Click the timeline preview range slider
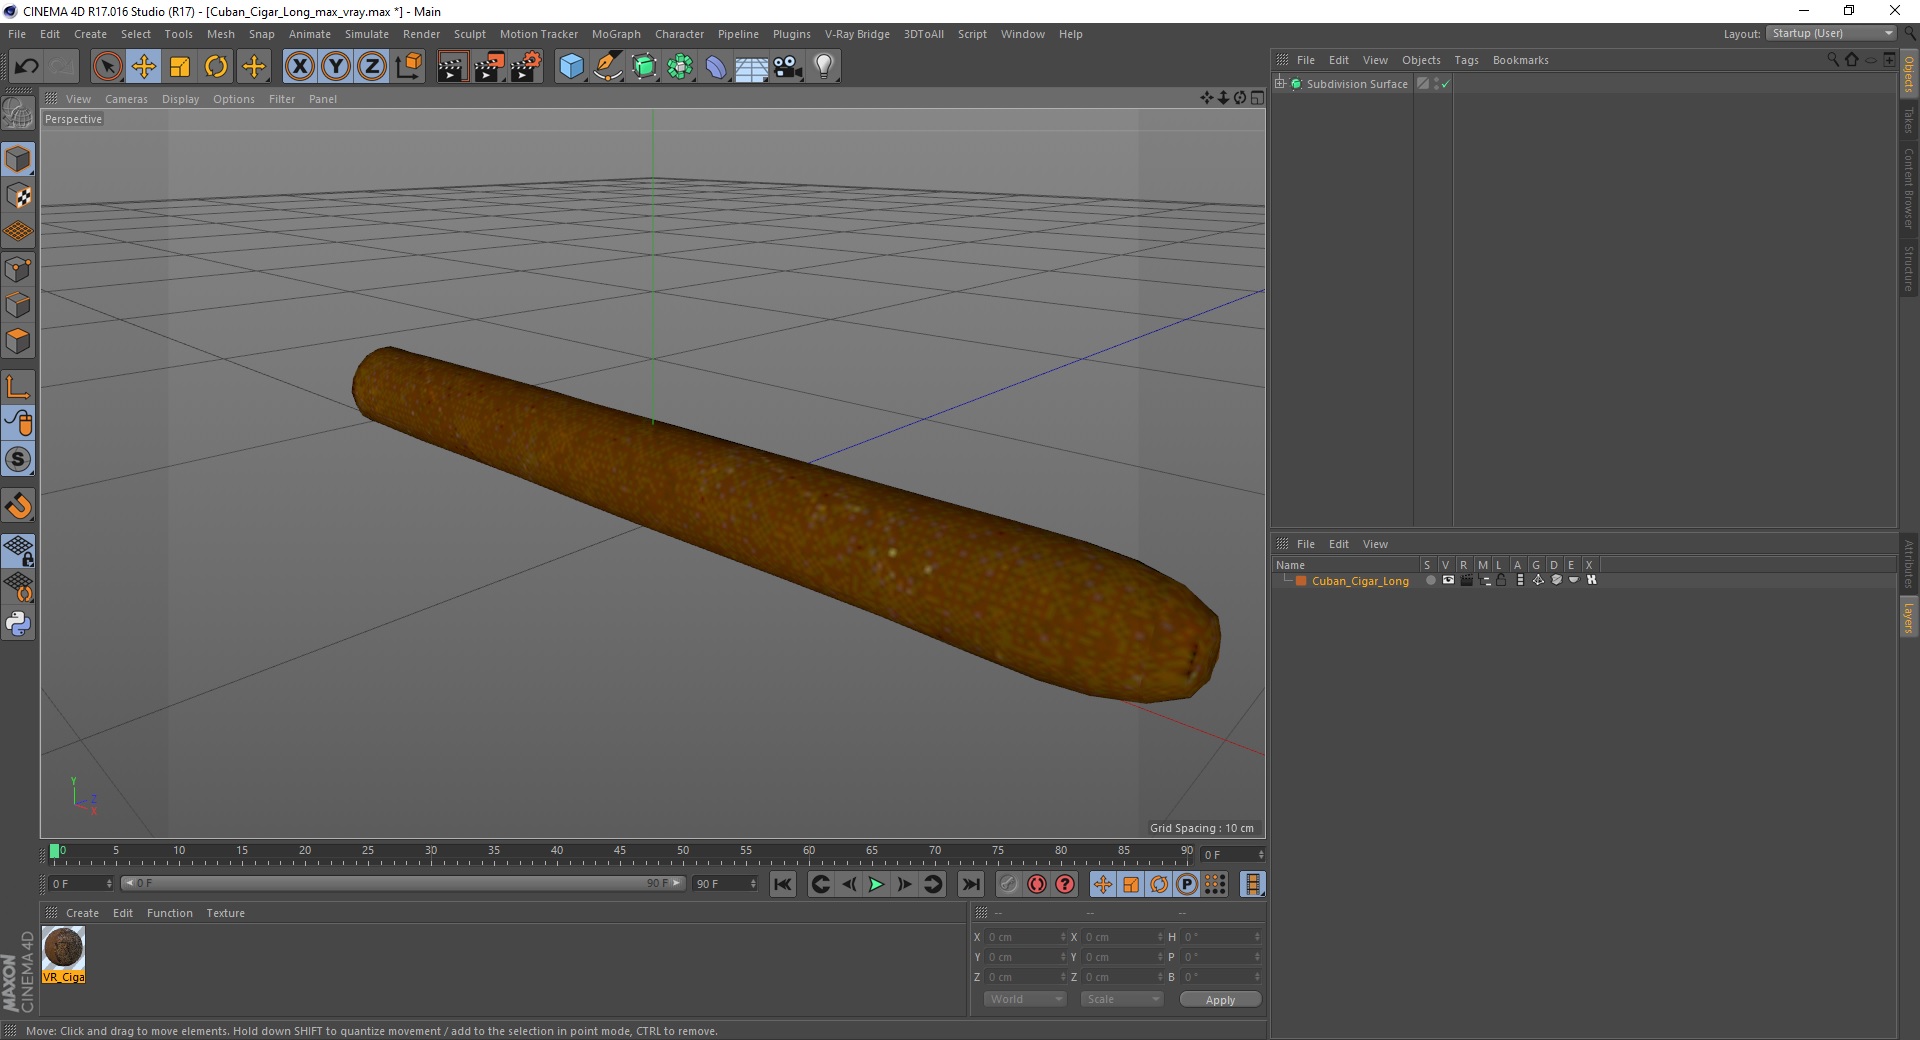The image size is (1920, 1040). pos(402,883)
